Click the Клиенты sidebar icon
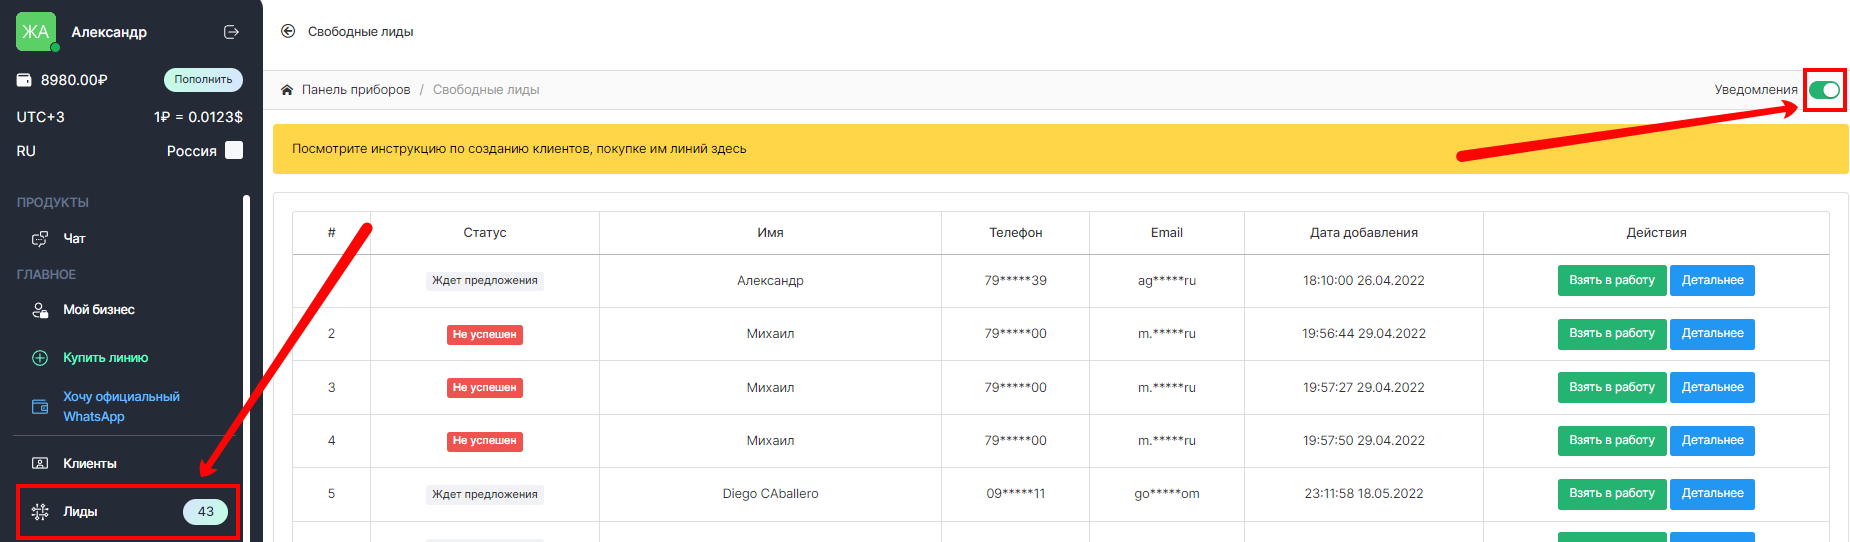 (40, 463)
